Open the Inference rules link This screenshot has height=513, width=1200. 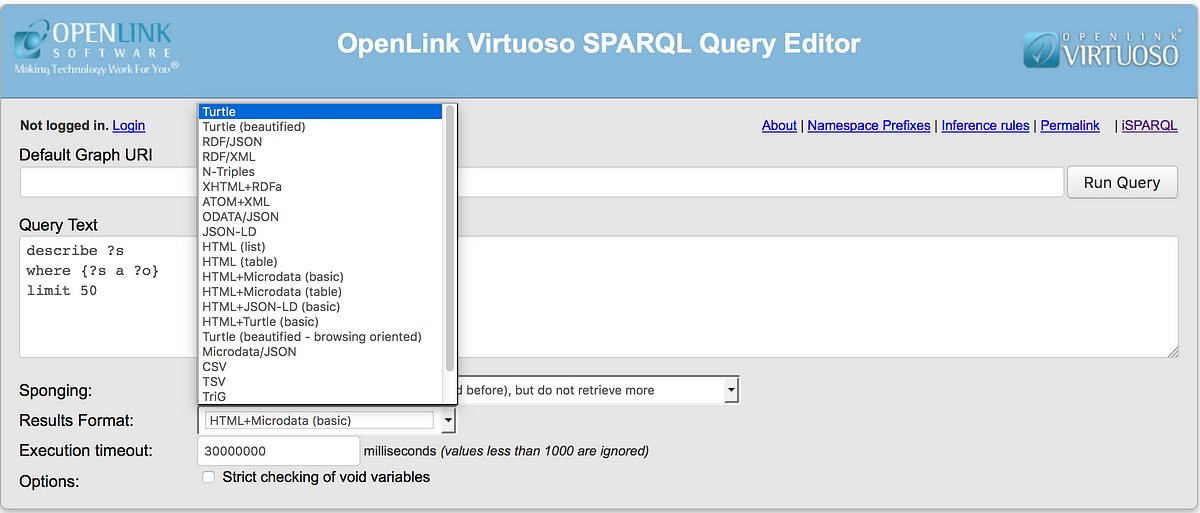pyautogui.click(x=985, y=125)
